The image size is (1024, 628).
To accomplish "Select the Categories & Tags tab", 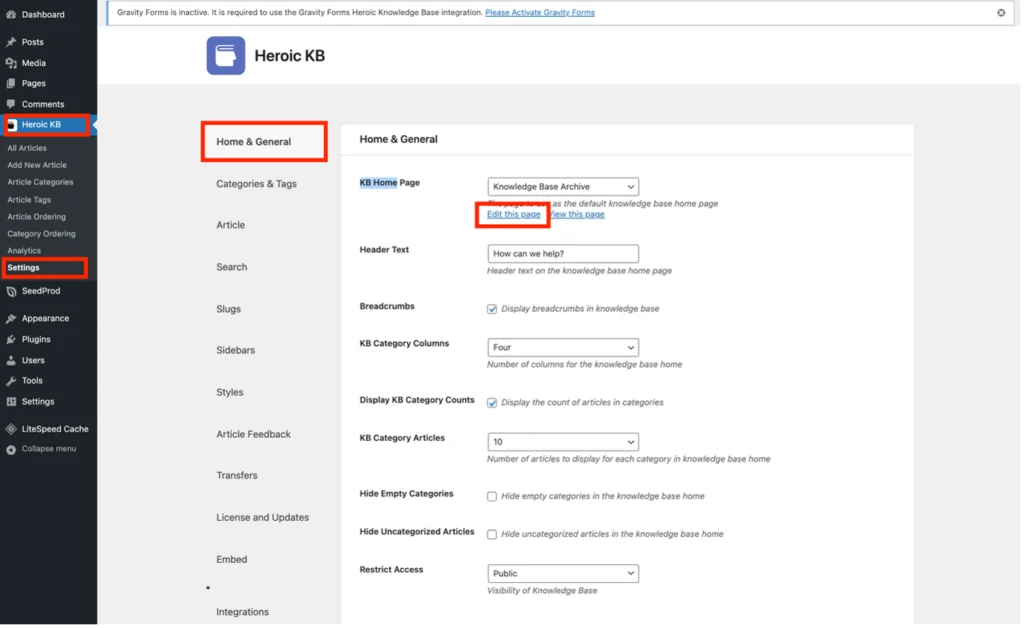I will point(257,184).
